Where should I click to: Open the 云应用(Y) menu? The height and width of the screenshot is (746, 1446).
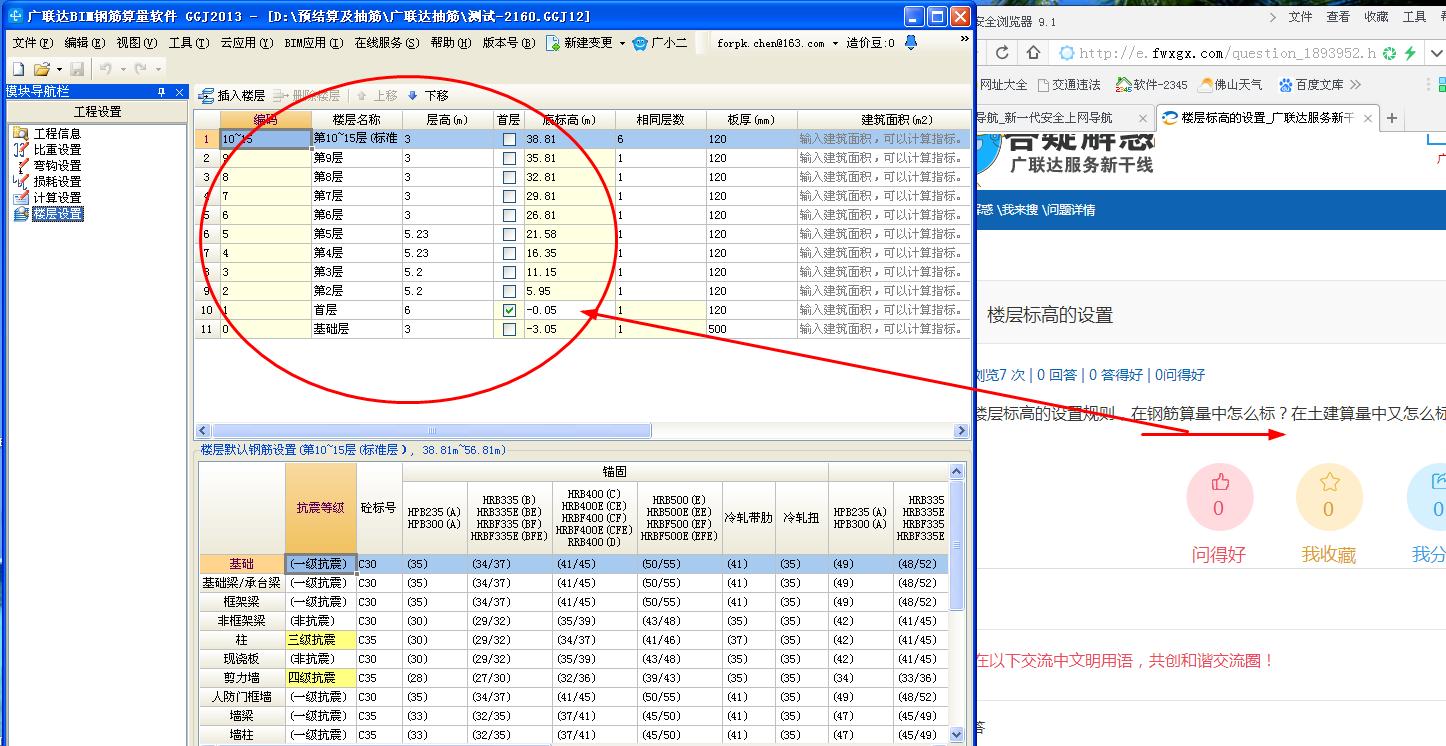click(246, 43)
